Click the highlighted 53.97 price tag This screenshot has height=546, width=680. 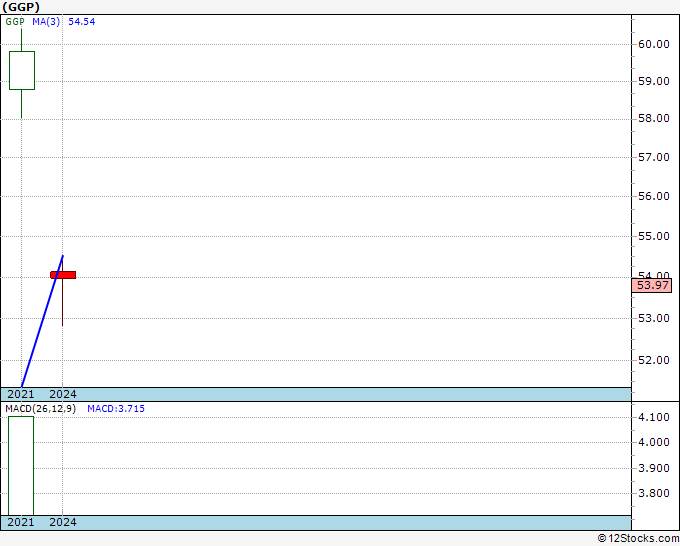tap(652, 285)
